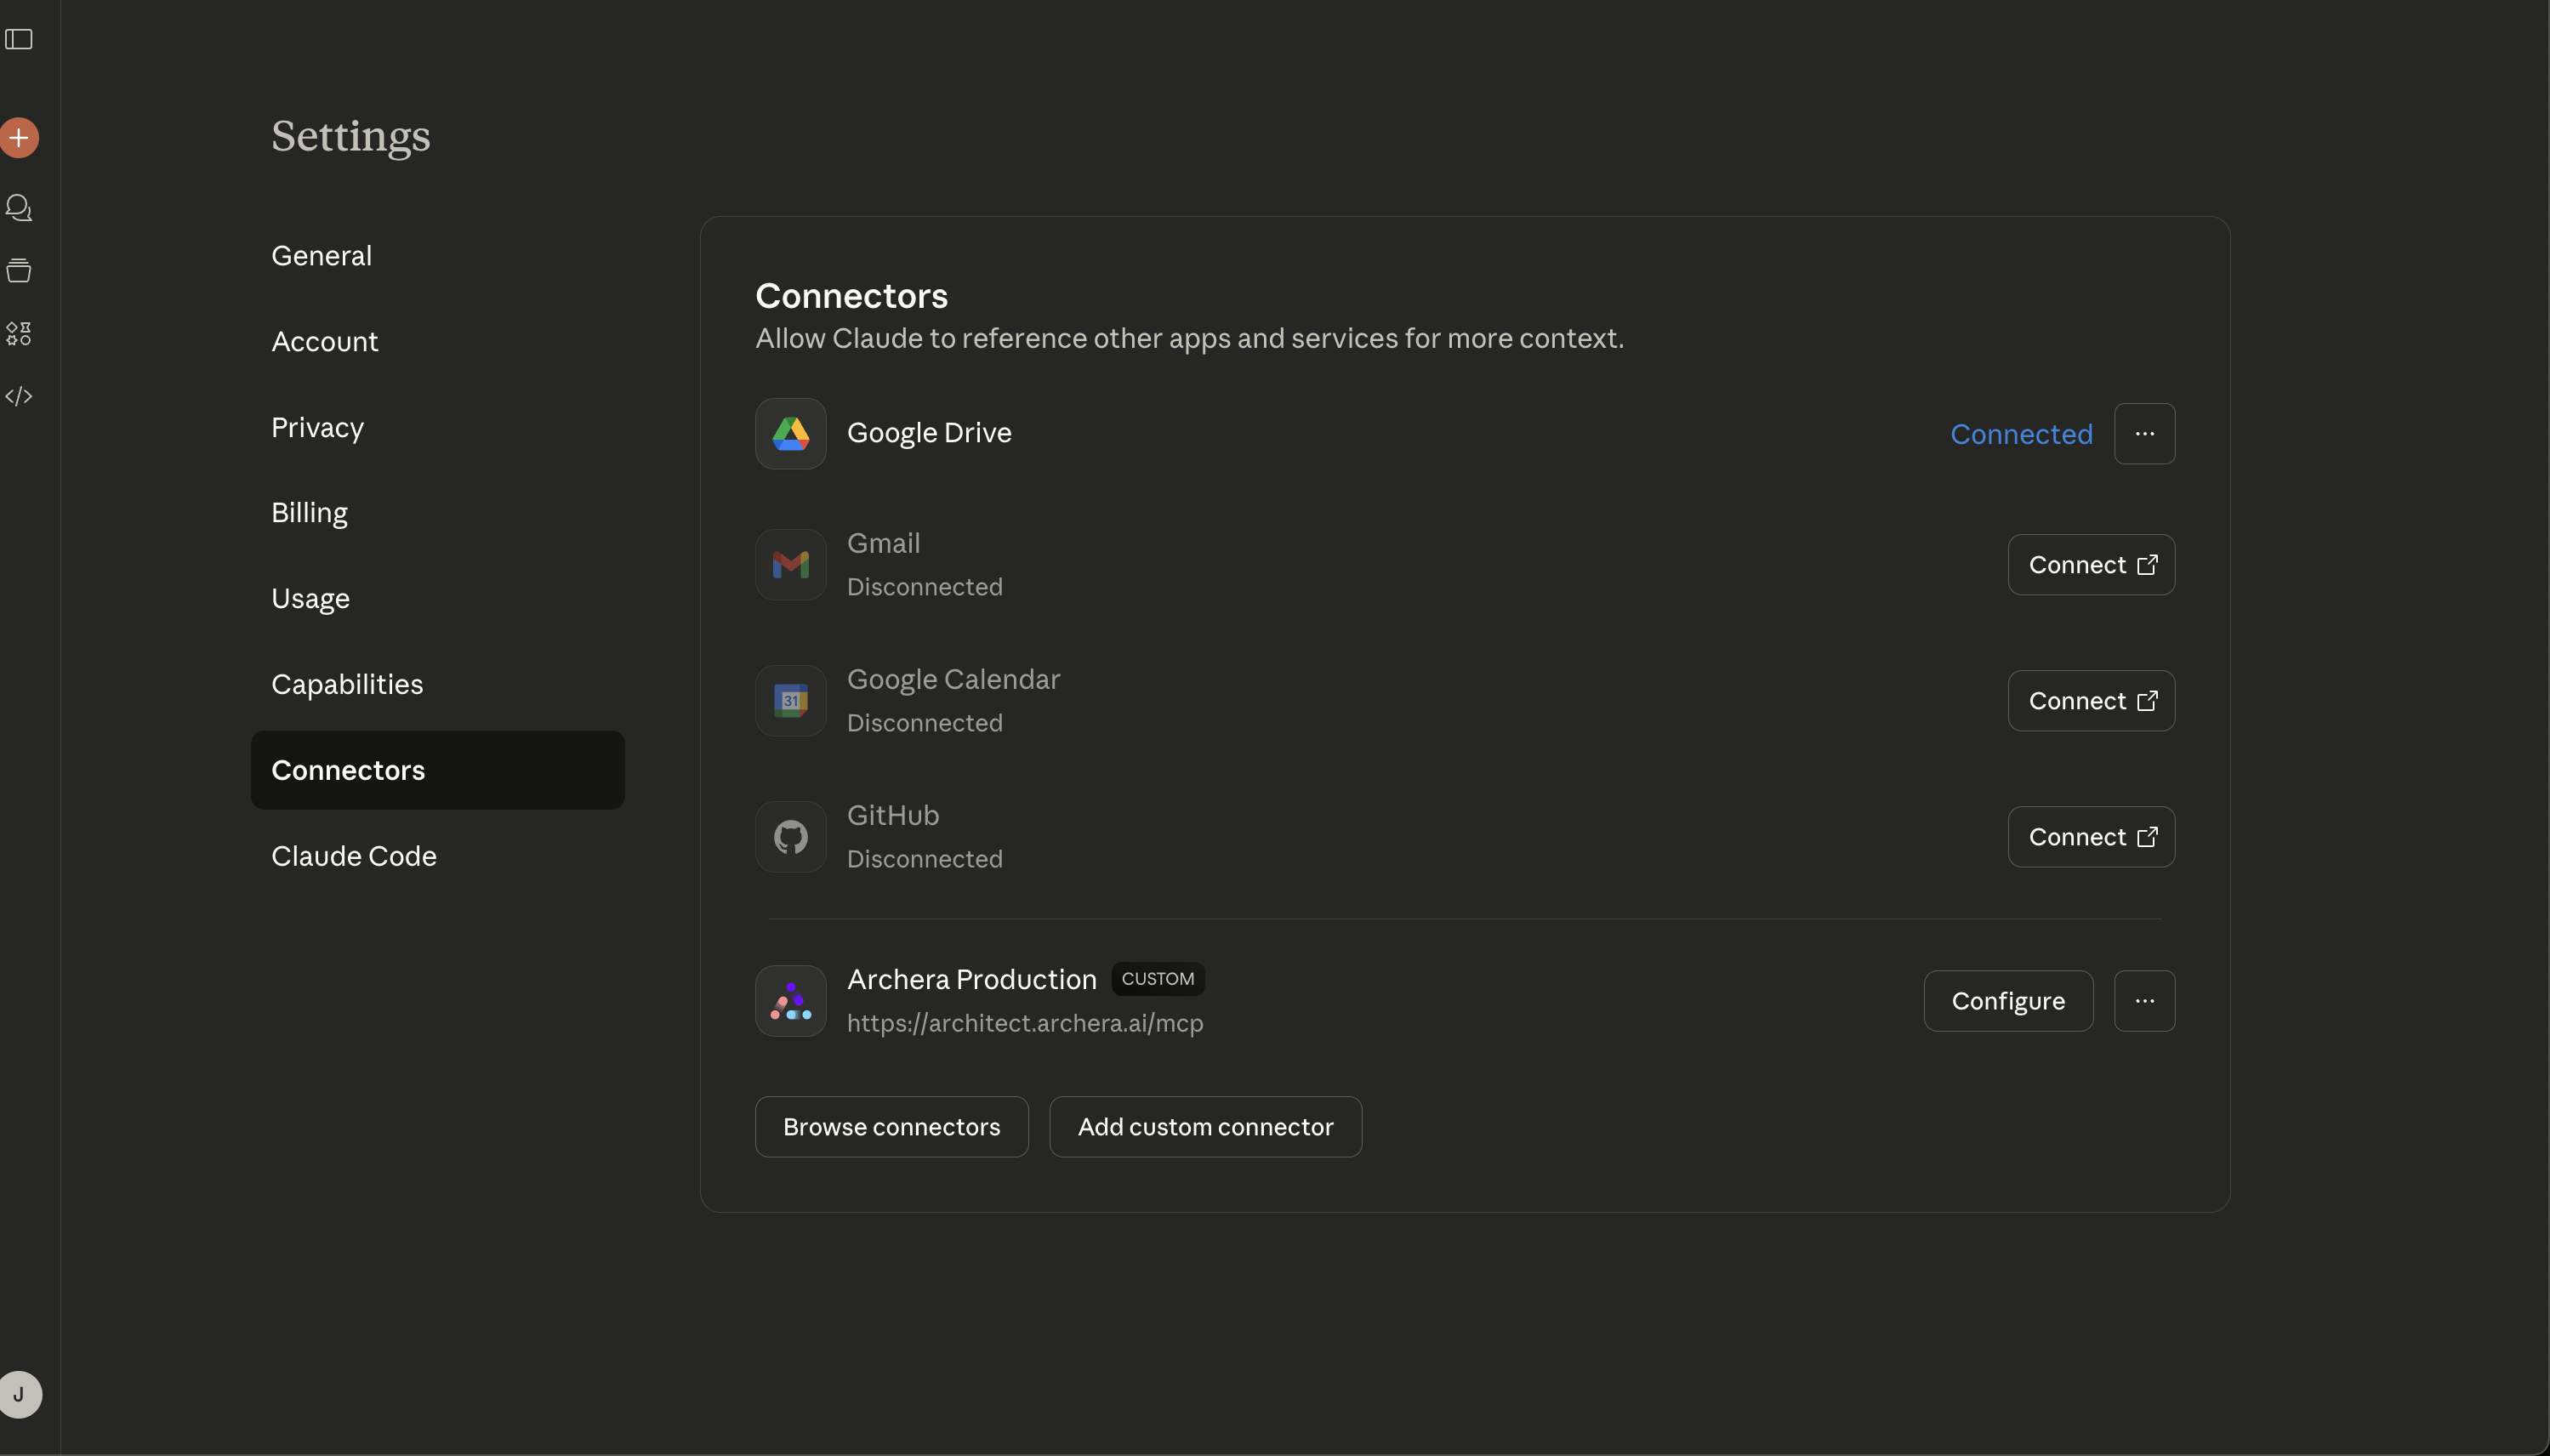
Task: Connect the Gmail integration
Action: pyautogui.click(x=2091, y=564)
